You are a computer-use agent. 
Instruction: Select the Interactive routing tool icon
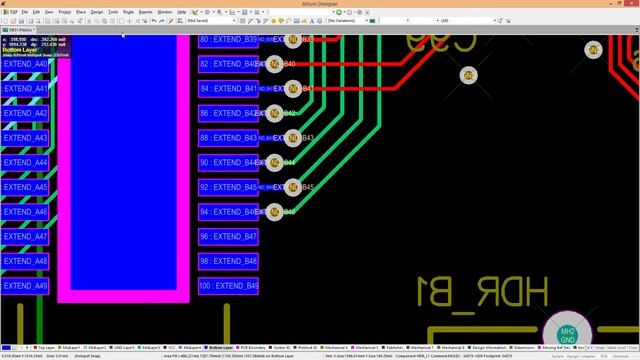coord(250,20)
